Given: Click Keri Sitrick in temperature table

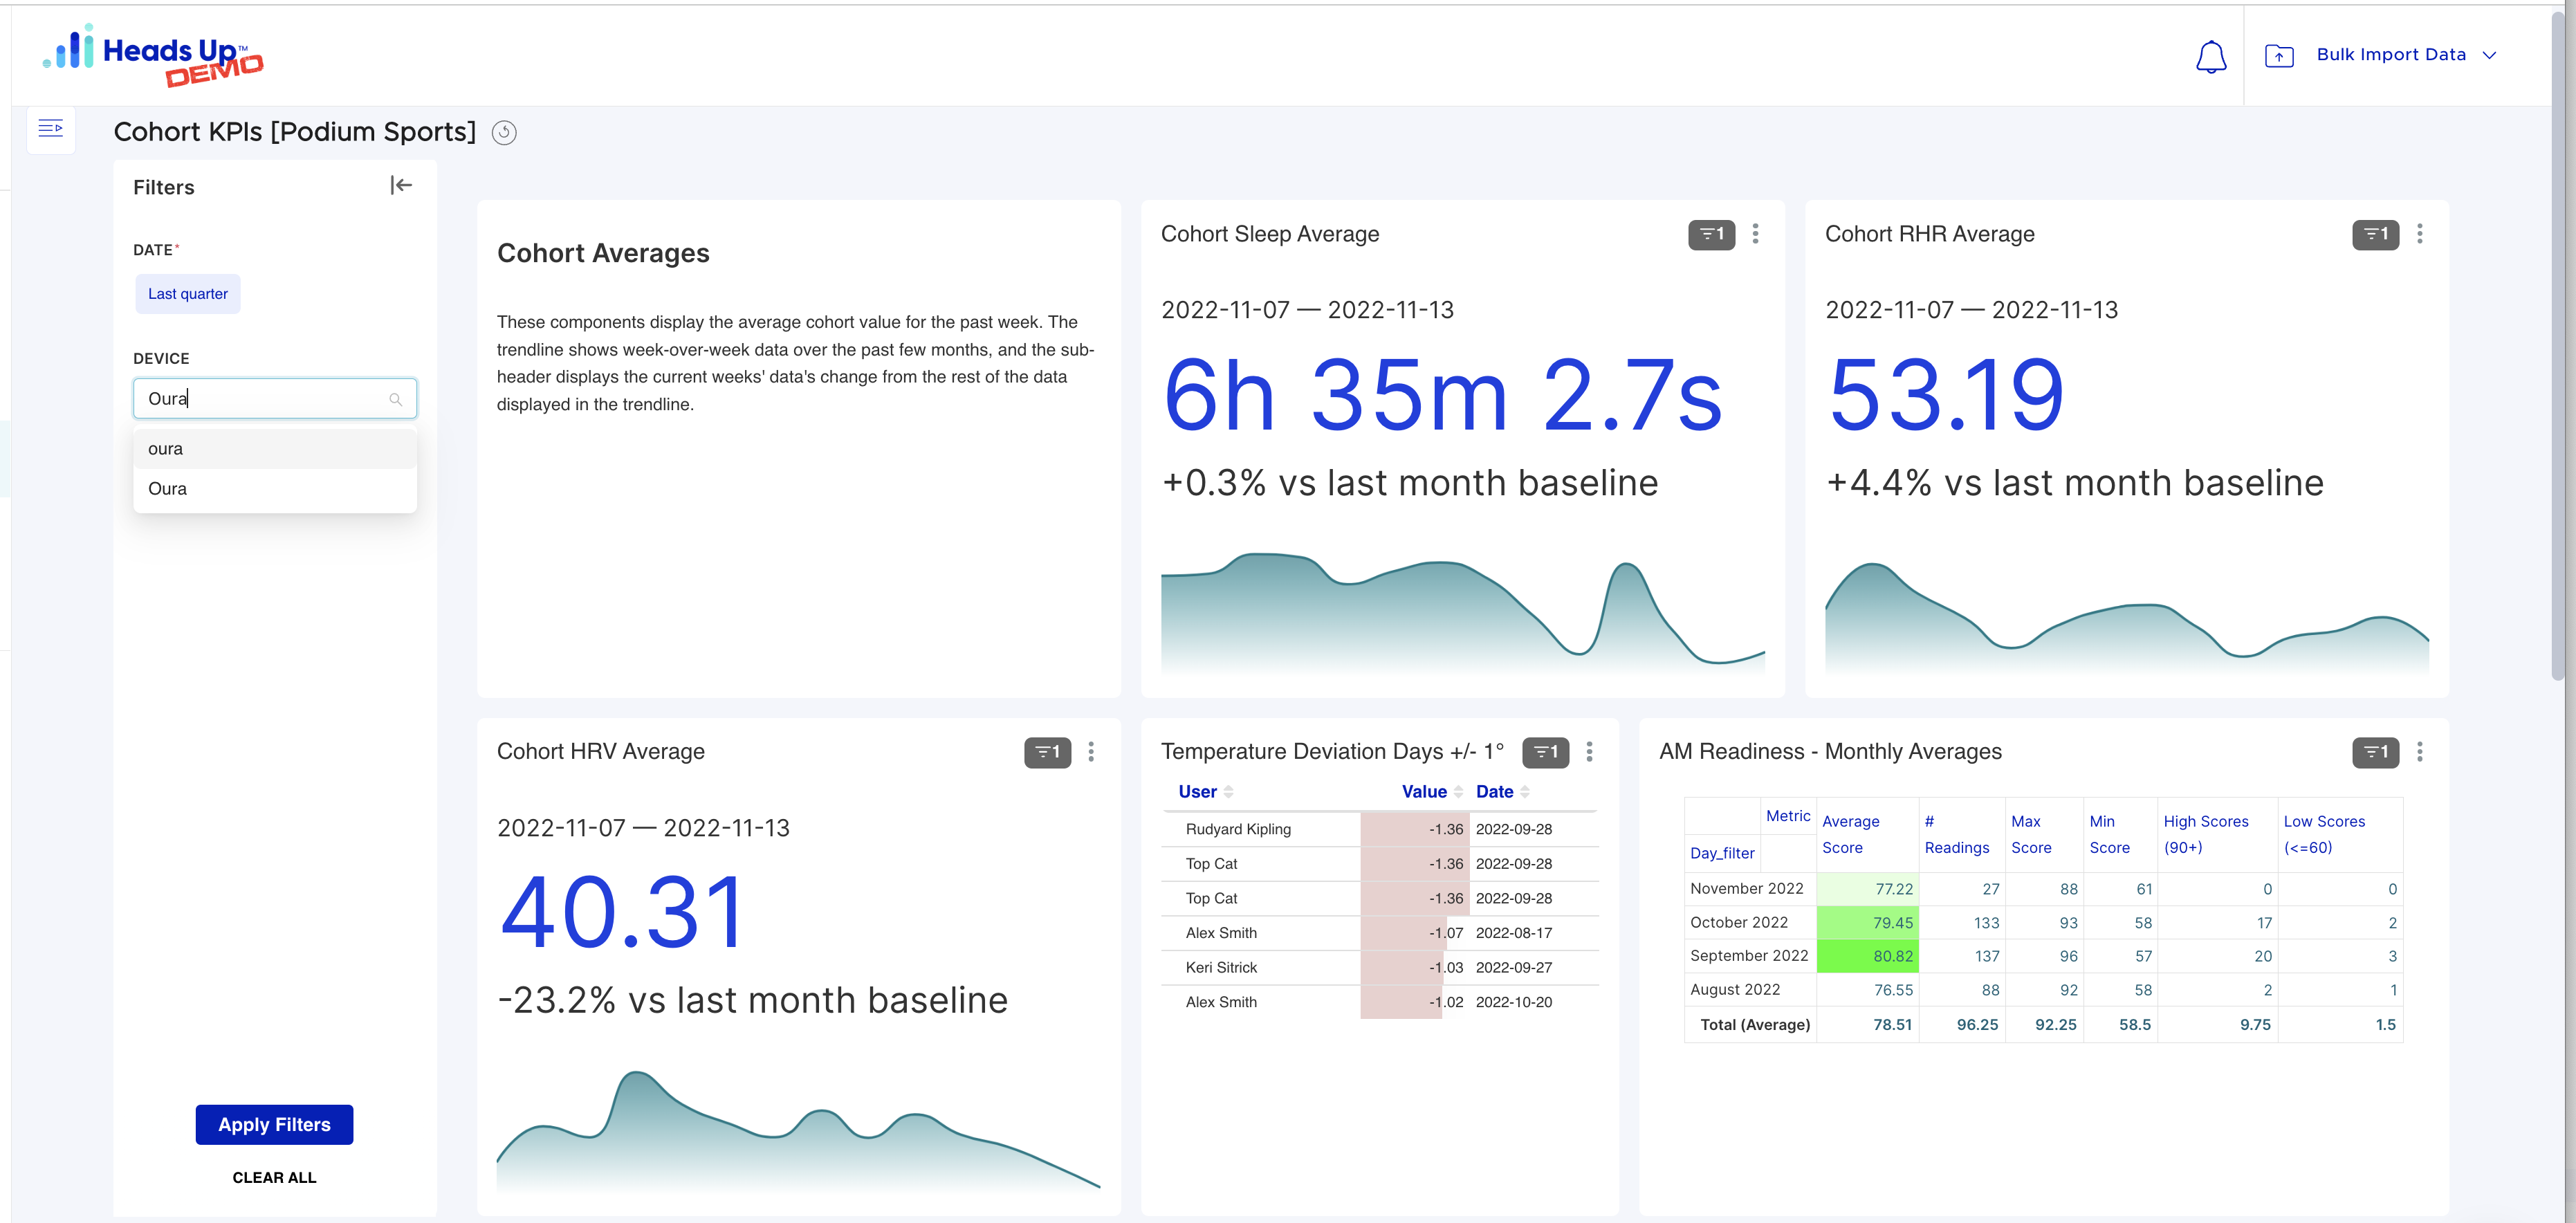Looking at the screenshot, I should coord(1221,968).
